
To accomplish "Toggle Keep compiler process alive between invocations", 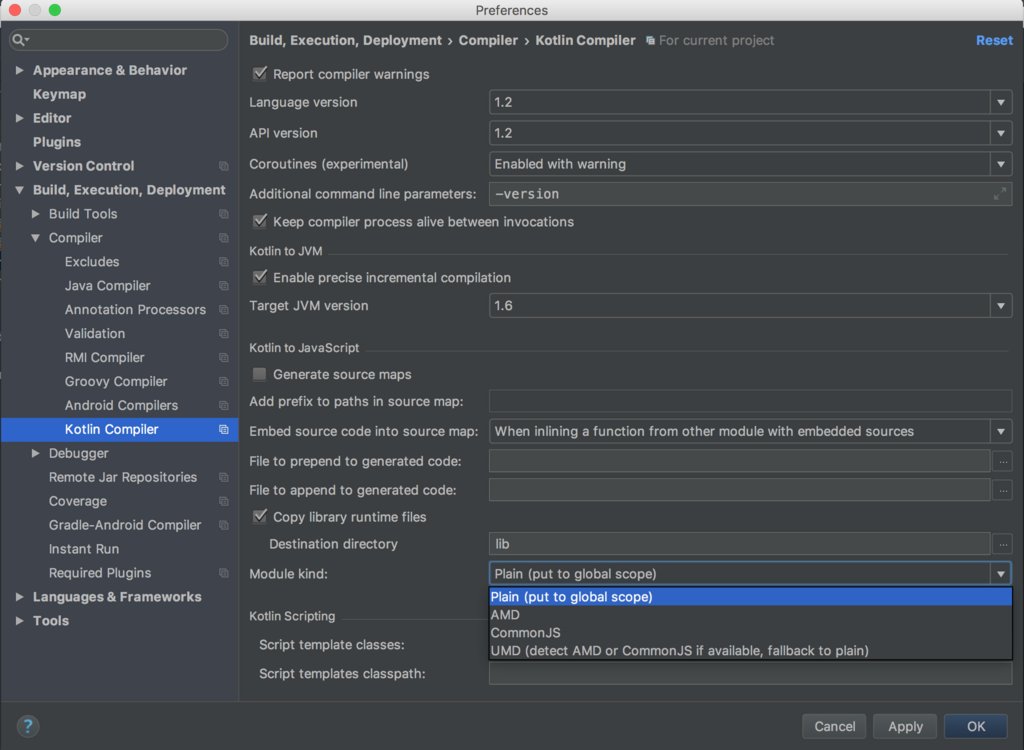I will (260, 221).
